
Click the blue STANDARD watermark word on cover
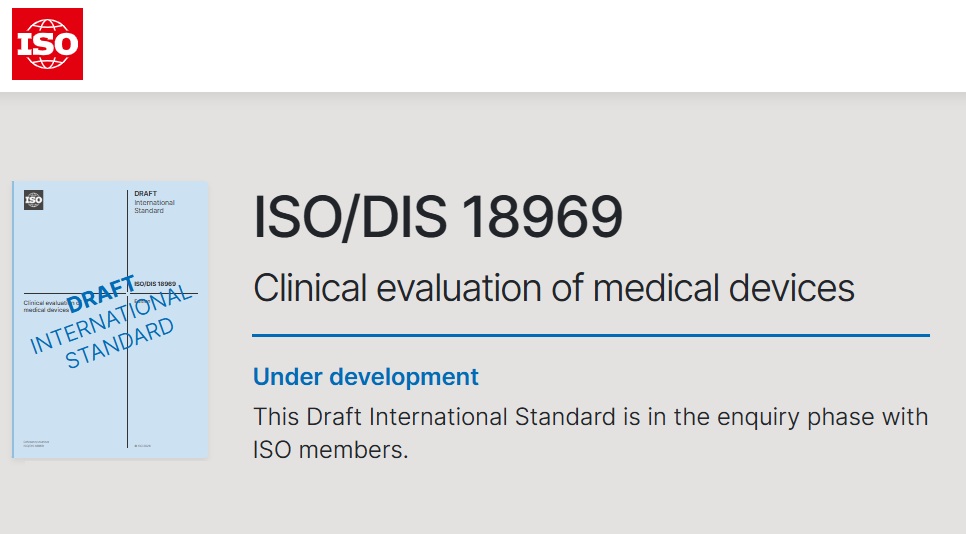pyautogui.click(x=120, y=344)
